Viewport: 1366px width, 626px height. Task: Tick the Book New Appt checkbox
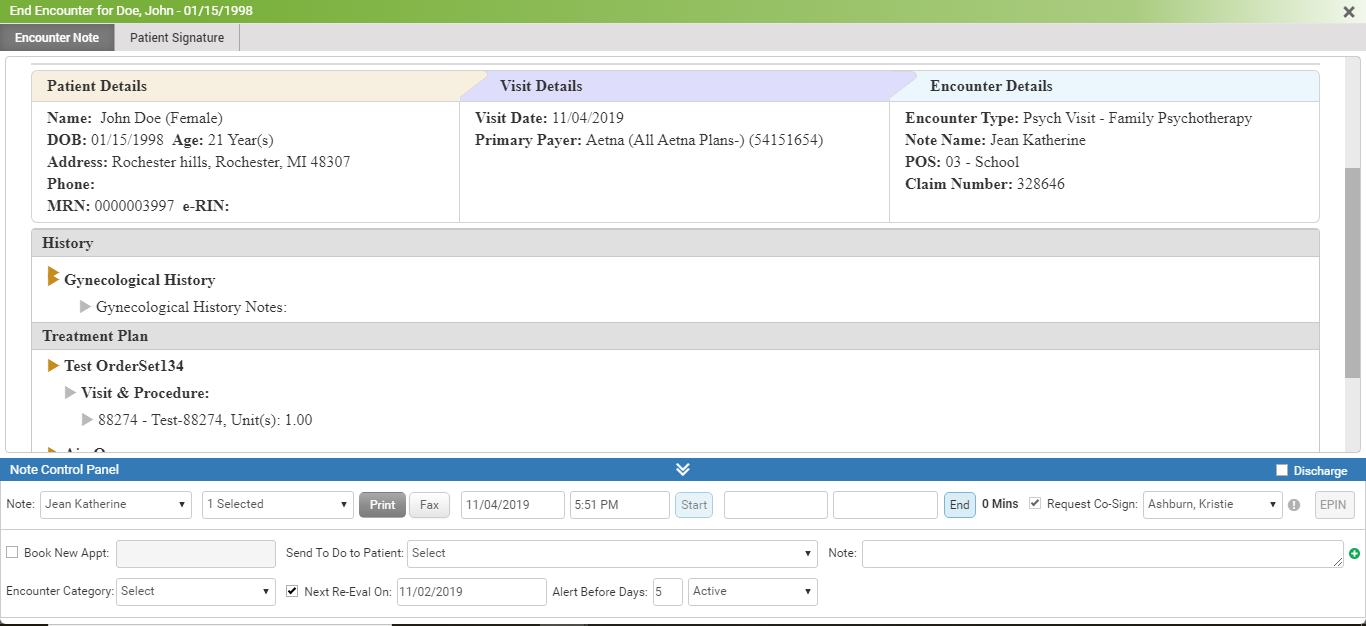pos(12,553)
